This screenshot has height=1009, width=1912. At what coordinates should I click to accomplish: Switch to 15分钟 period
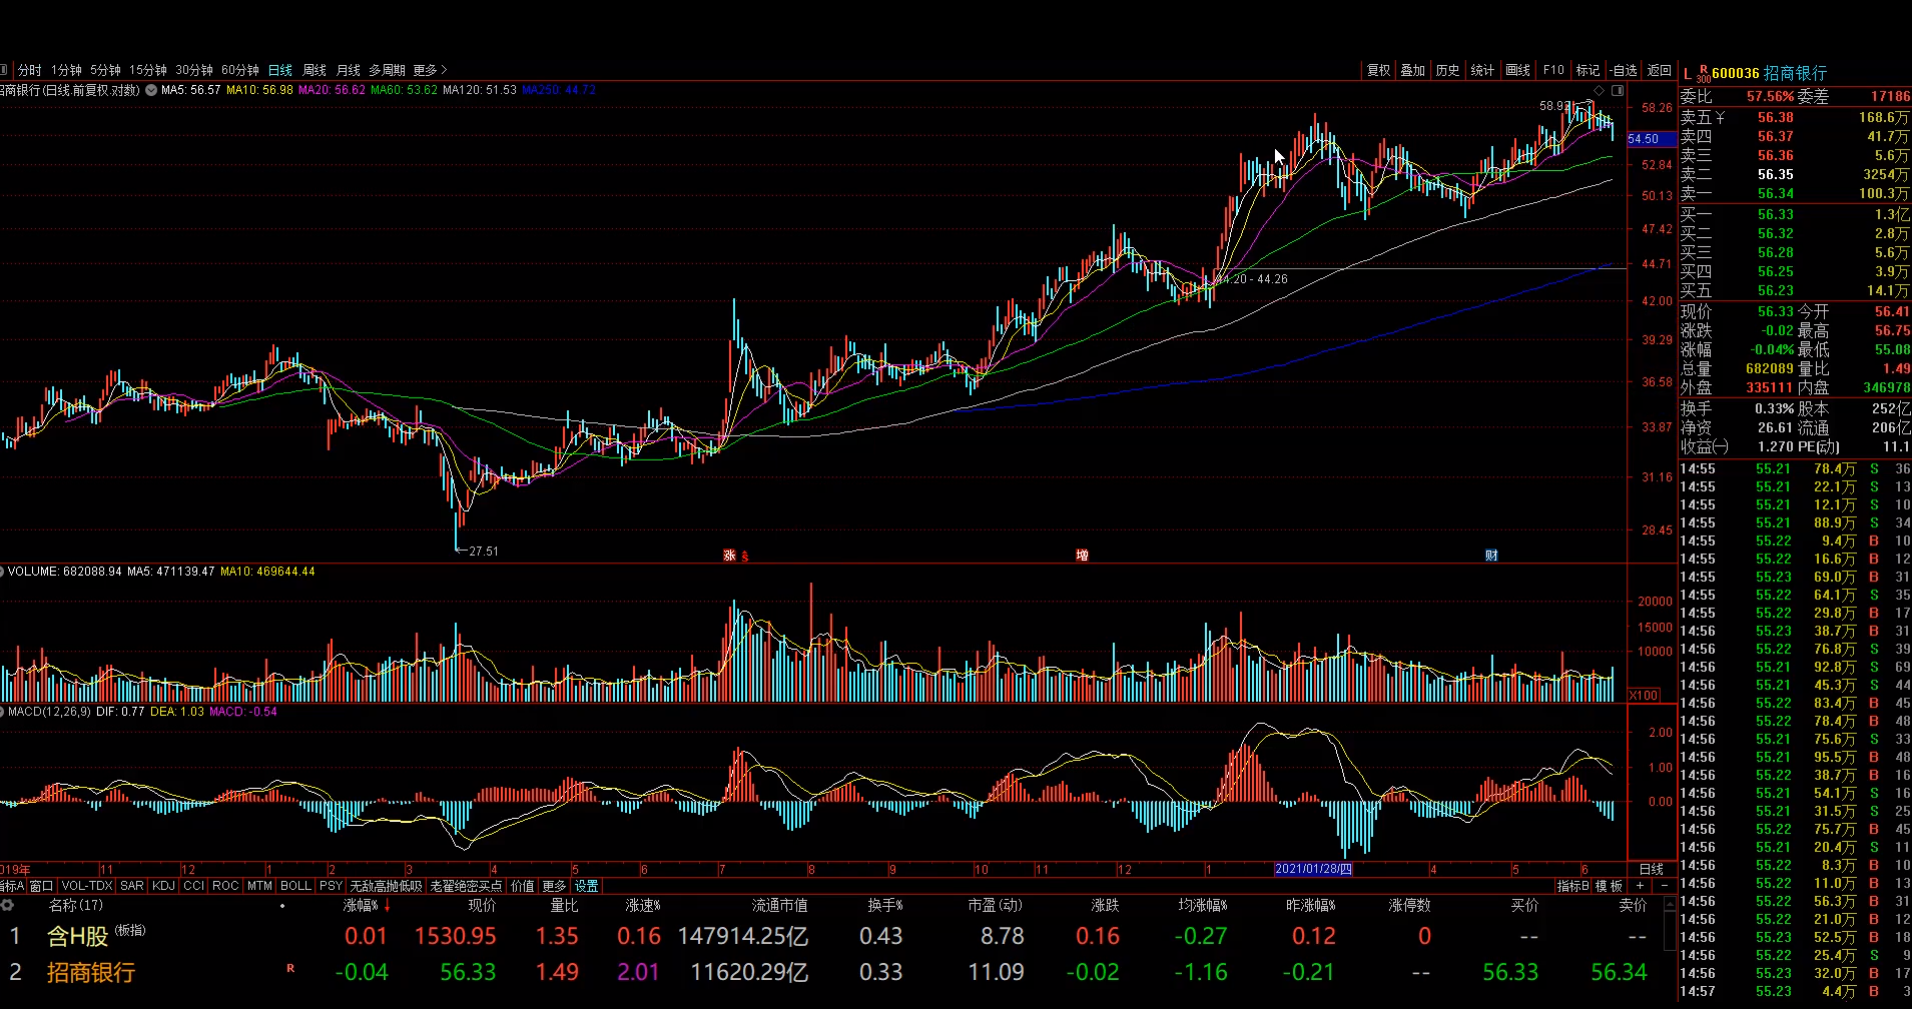click(148, 70)
